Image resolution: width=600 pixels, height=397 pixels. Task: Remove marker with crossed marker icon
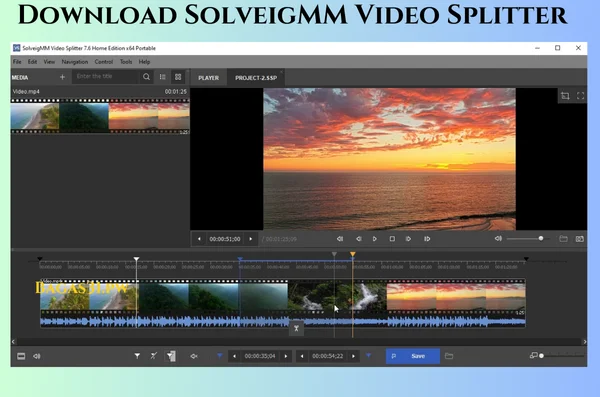pos(153,356)
